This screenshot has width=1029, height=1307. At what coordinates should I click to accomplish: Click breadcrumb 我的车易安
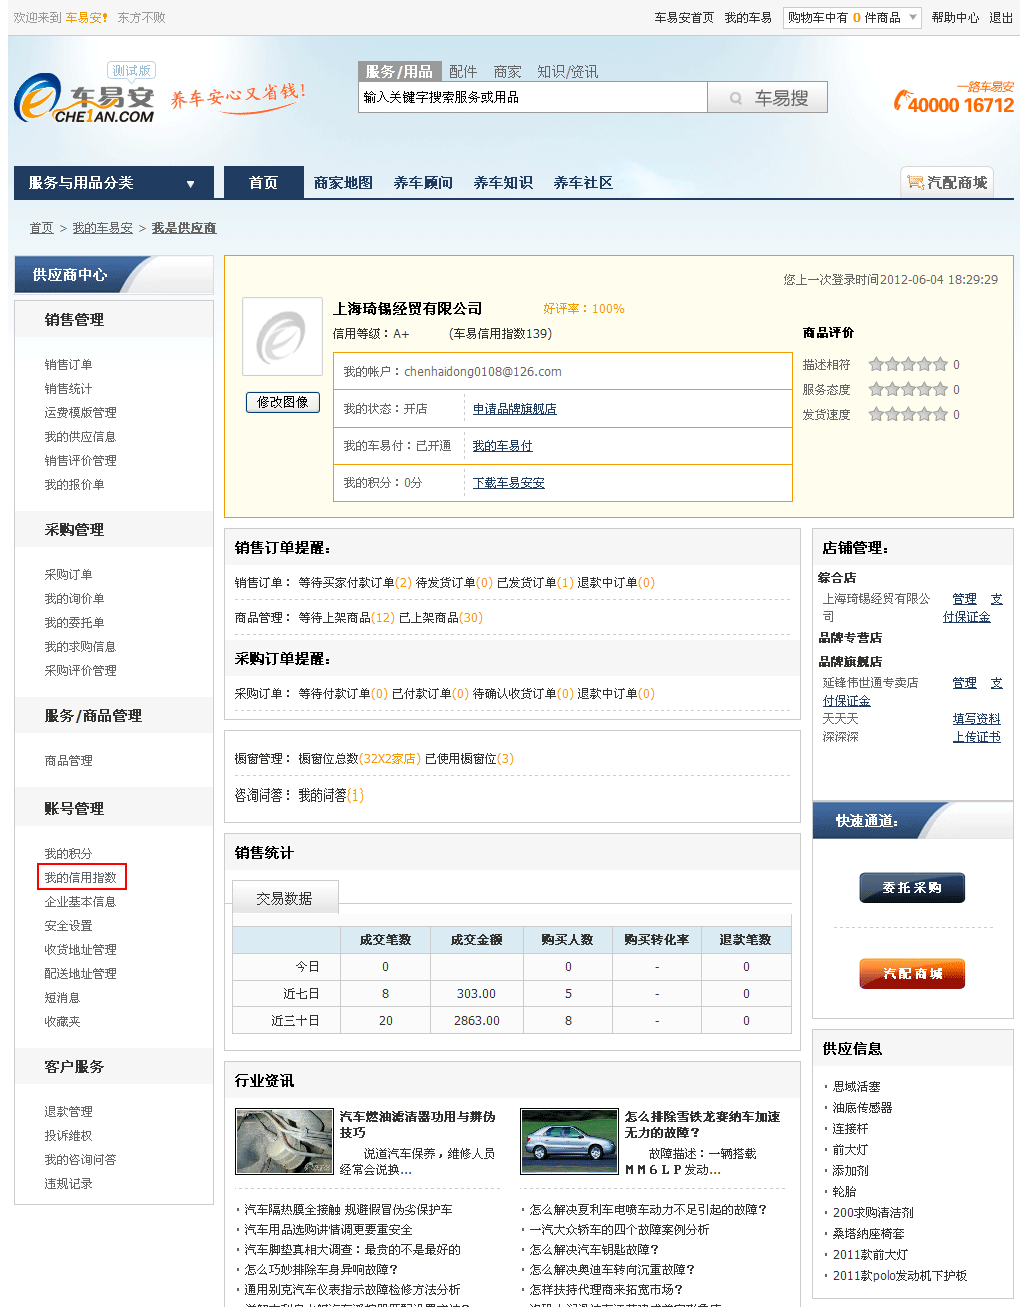pyautogui.click(x=102, y=228)
